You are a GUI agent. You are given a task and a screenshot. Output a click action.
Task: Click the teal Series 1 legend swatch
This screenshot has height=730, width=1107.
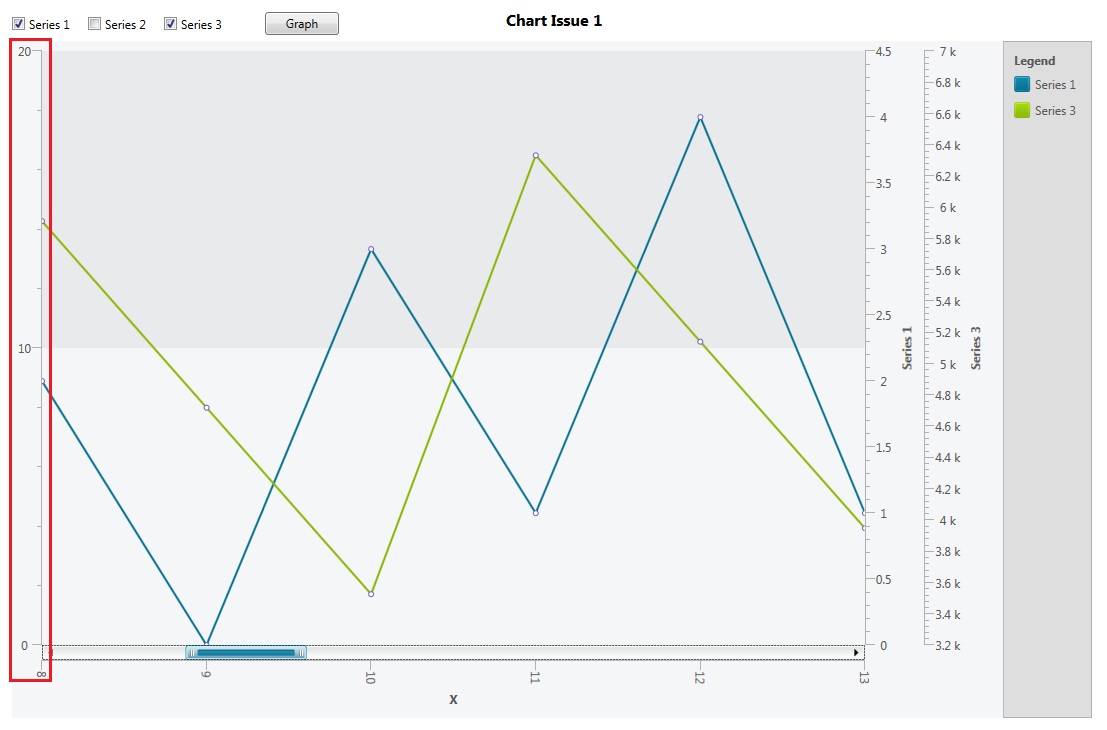point(1022,85)
